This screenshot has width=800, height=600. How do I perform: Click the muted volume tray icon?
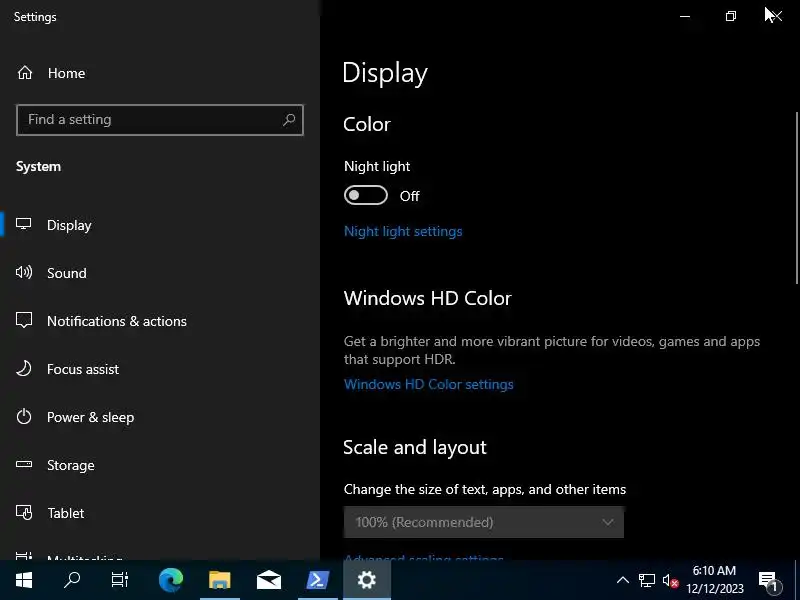[x=670, y=580]
